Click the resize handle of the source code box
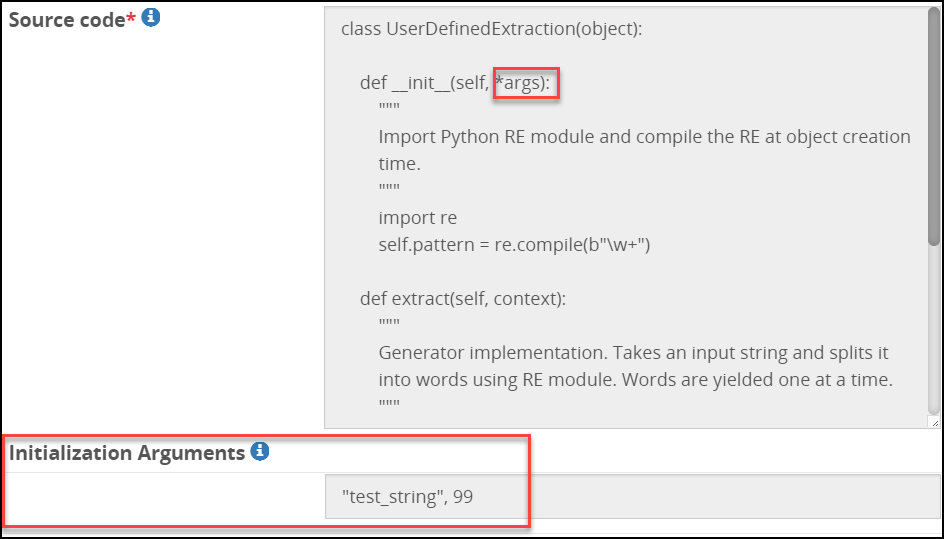The height and width of the screenshot is (539, 944). tap(934, 423)
